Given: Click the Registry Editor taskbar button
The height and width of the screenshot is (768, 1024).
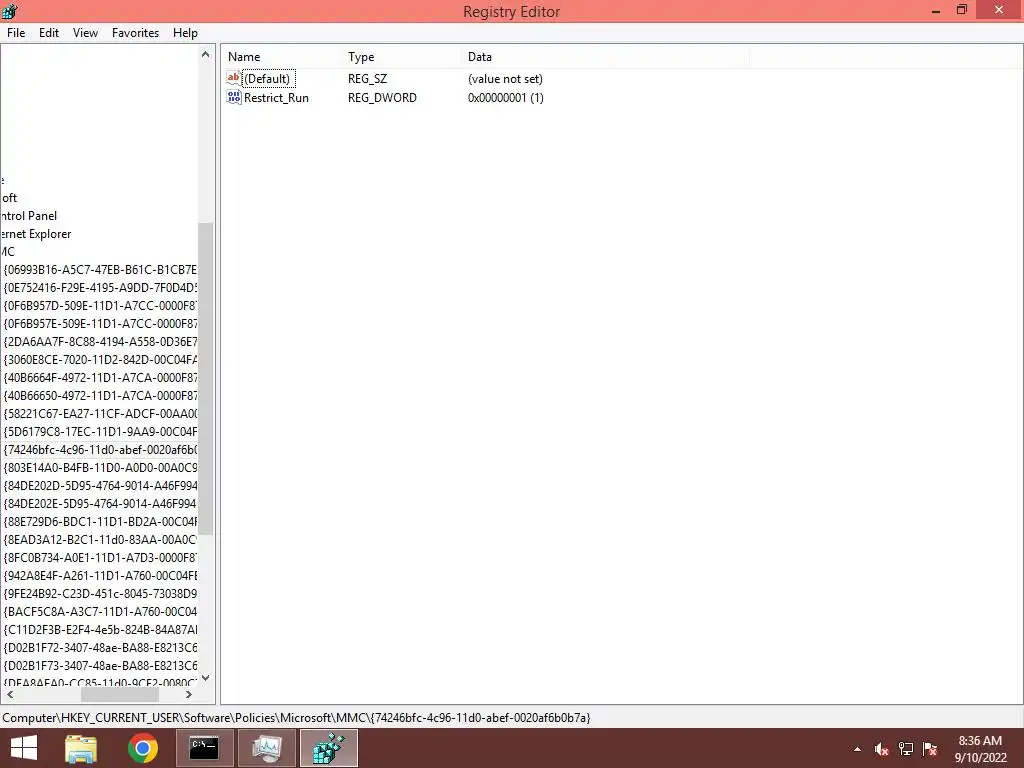Looking at the screenshot, I should (328, 748).
